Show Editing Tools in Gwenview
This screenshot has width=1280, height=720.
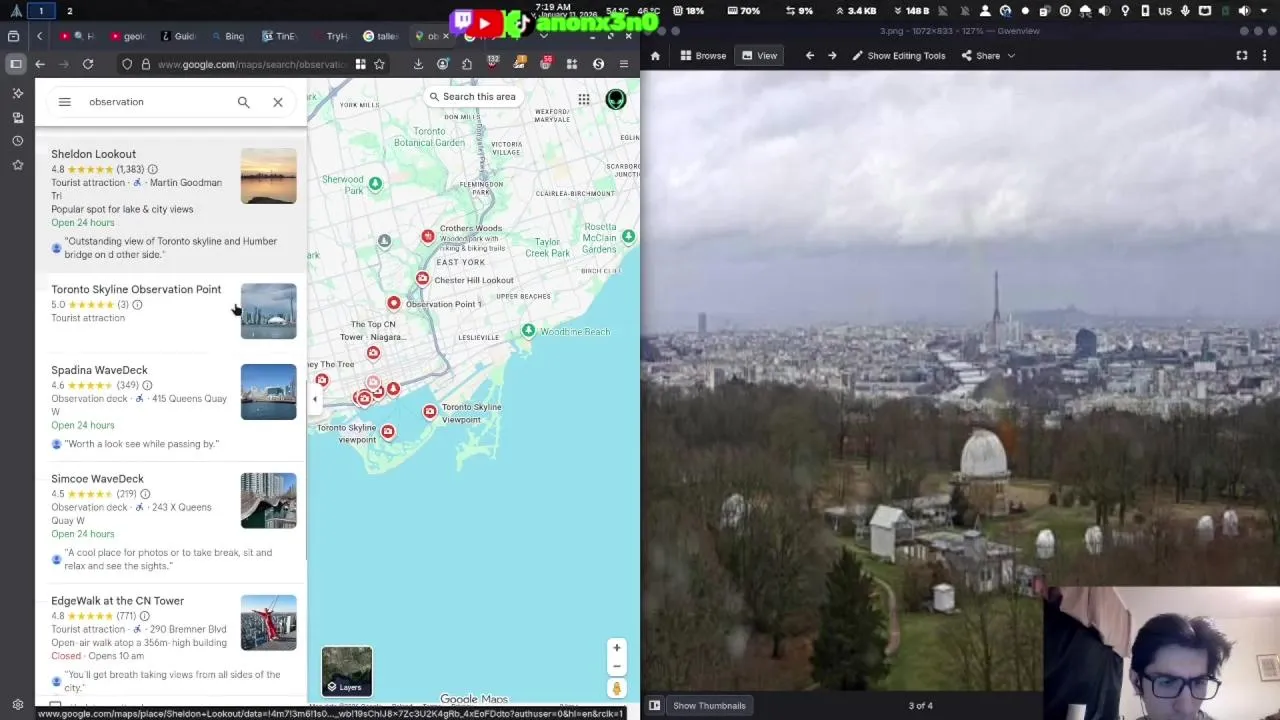[898, 56]
